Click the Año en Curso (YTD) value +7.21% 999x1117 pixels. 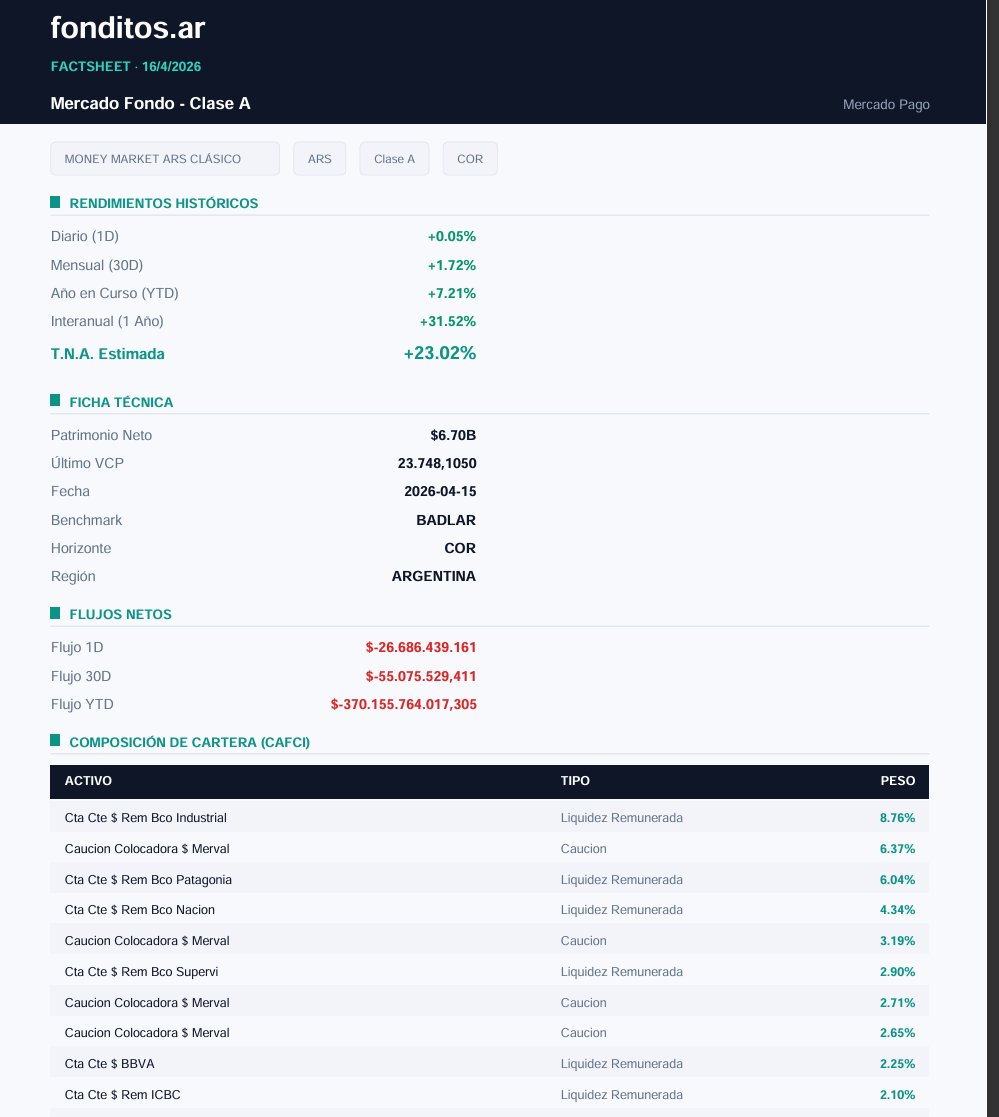tap(452, 293)
